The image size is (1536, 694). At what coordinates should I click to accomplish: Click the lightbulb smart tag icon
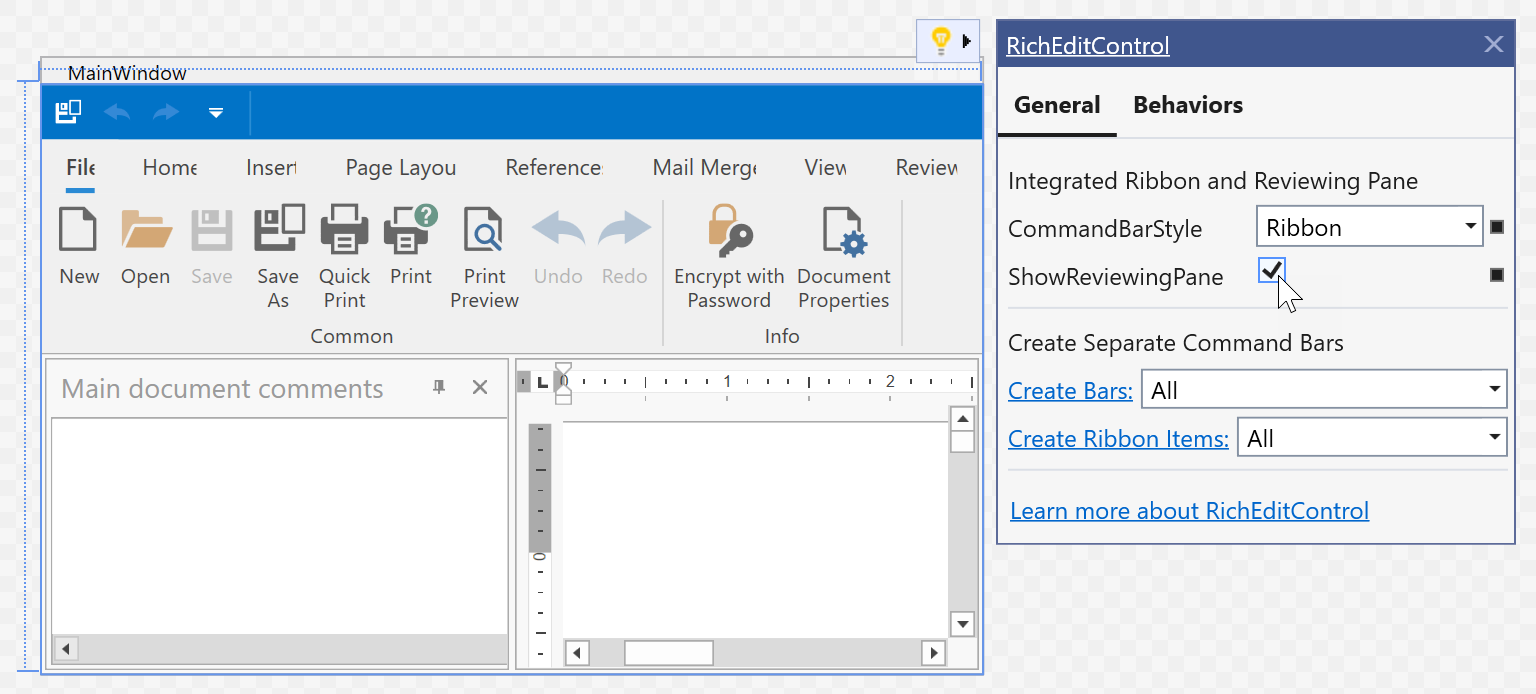coord(940,41)
